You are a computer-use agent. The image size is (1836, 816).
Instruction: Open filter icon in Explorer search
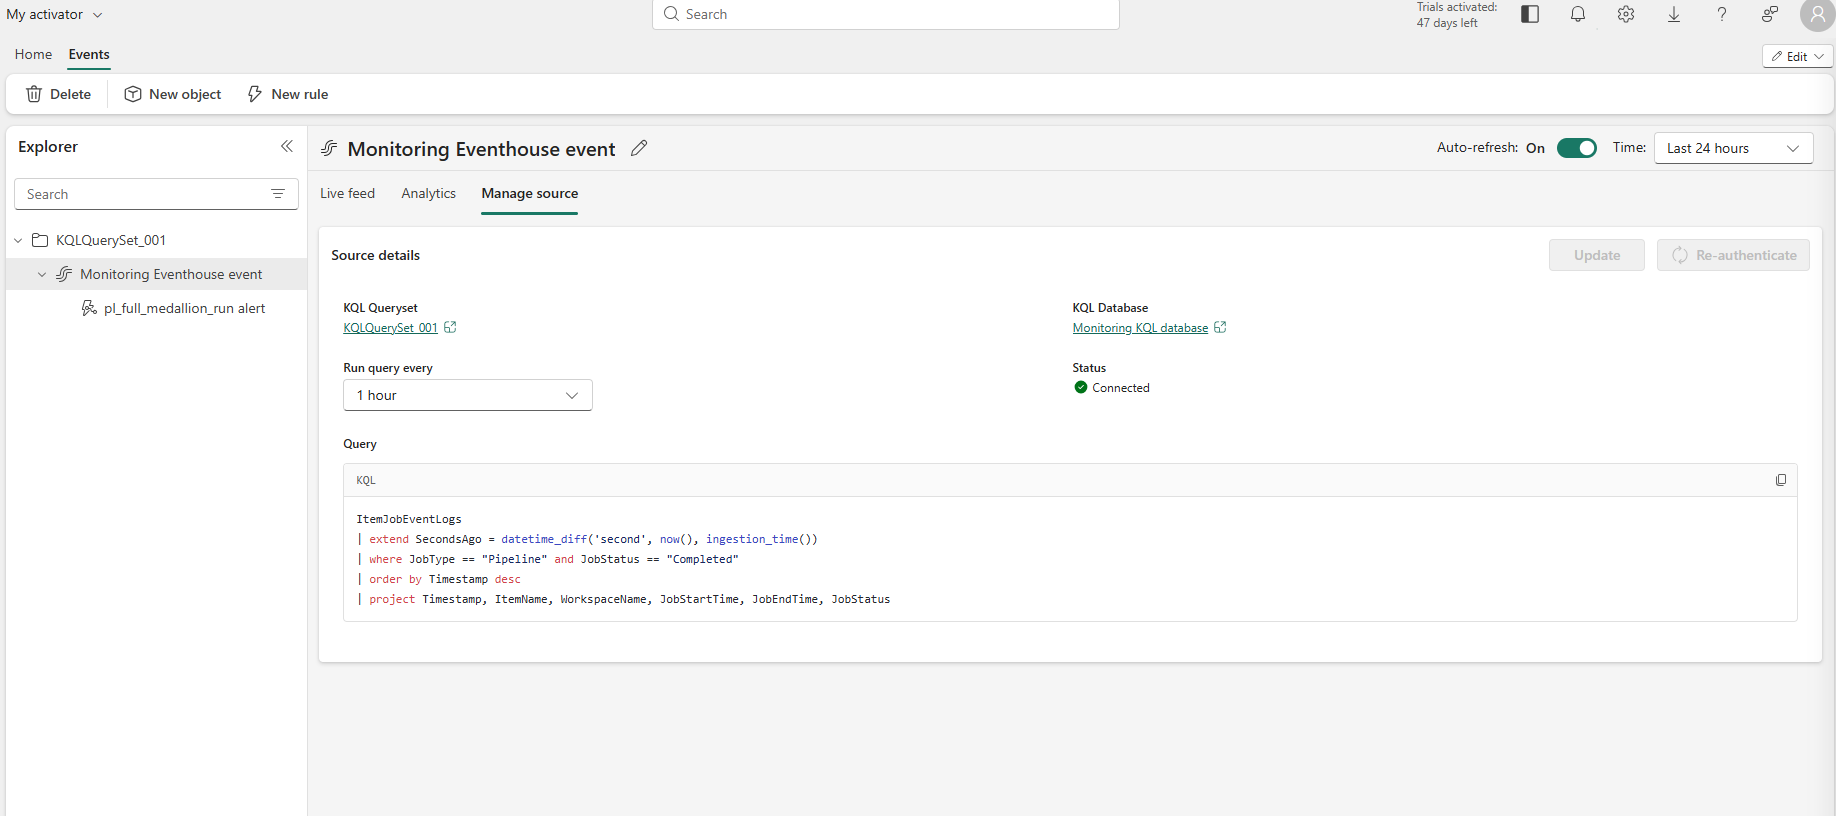[278, 194]
